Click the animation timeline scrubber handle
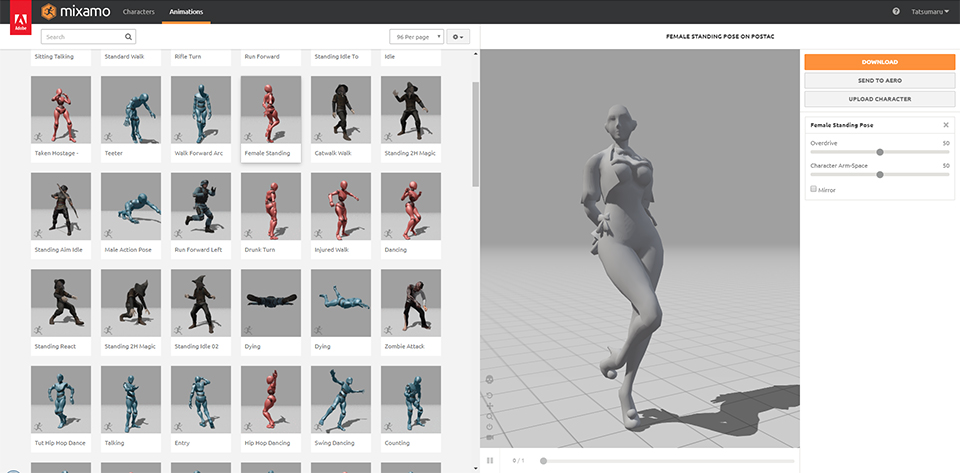This screenshot has height=473, width=960. pos(543,461)
